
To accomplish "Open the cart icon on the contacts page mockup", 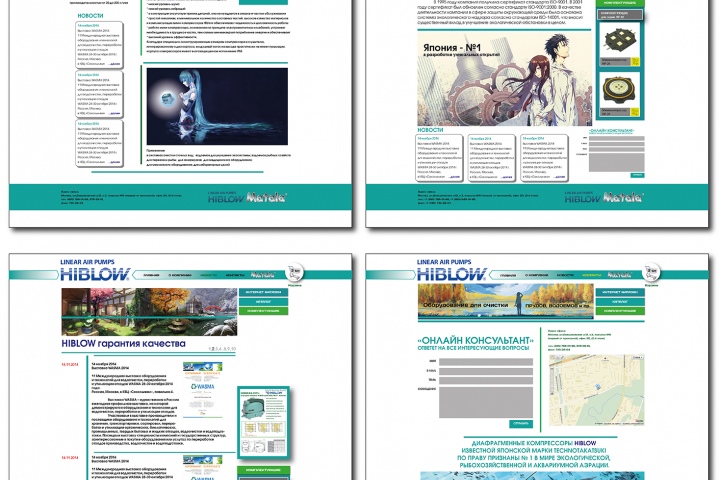I will (x=651, y=272).
